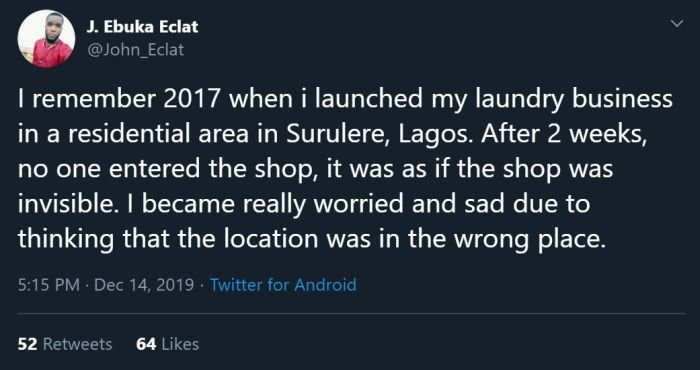
Task: Click the J. Ebuka Eclat display name
Action: click(142, 27)
